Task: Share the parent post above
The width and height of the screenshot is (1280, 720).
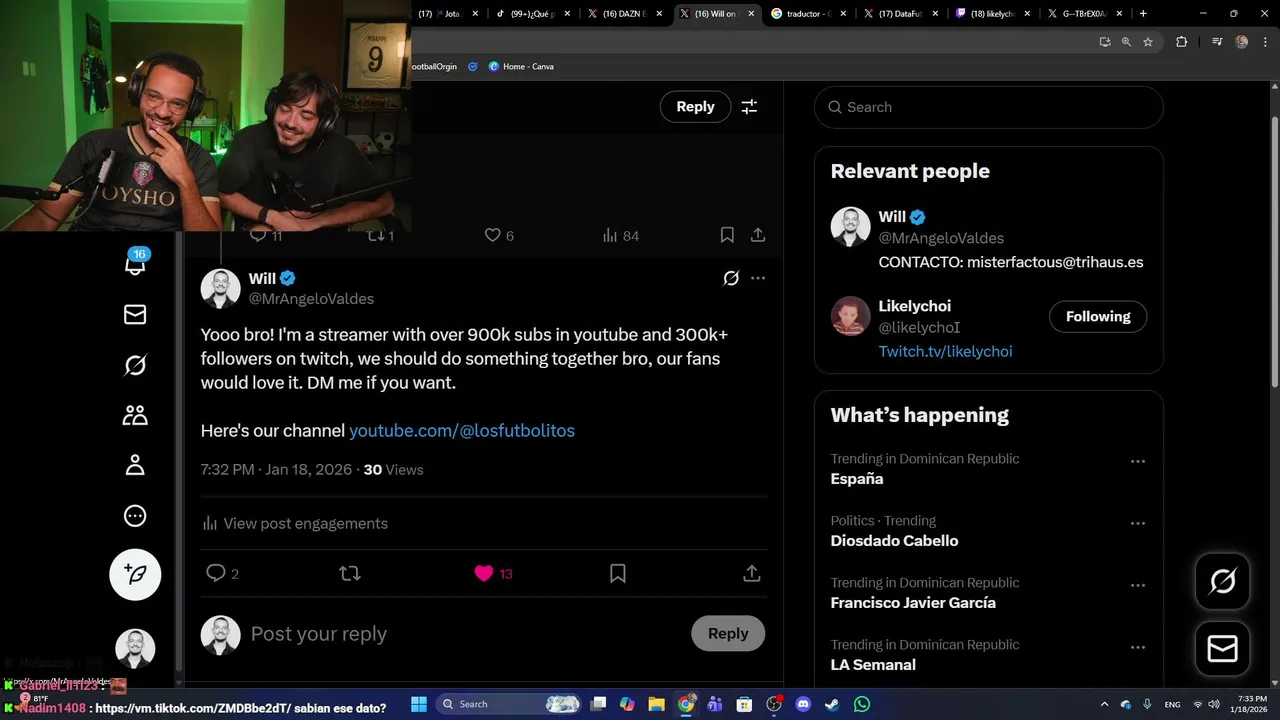Action: click(x=758, y=235)
